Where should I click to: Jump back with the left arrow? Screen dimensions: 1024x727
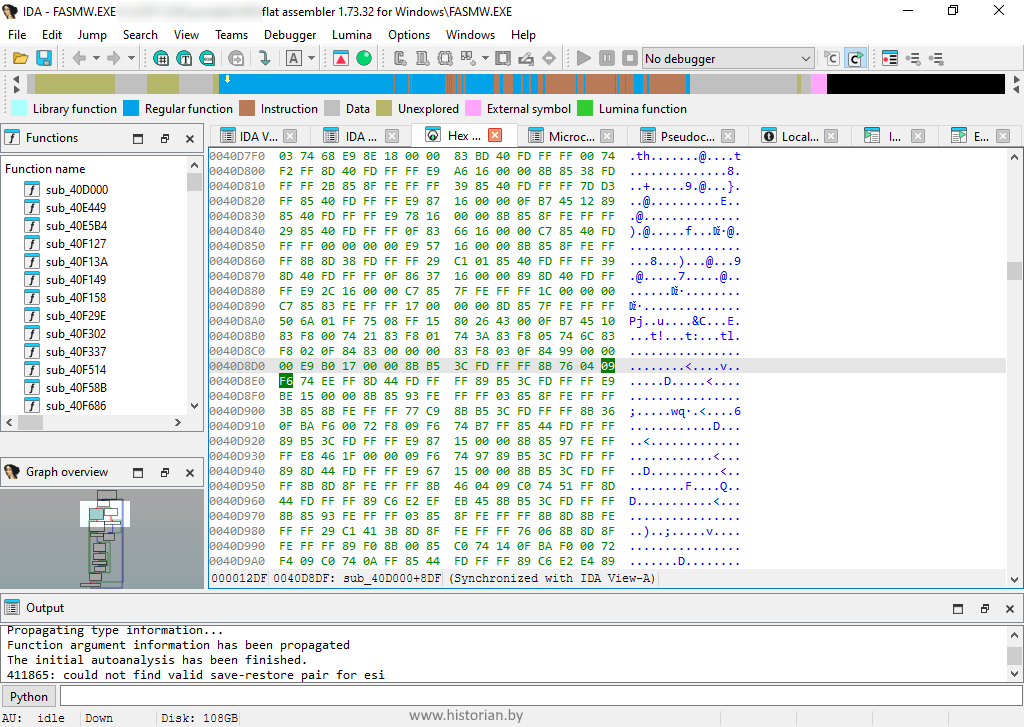pos(79,59)
